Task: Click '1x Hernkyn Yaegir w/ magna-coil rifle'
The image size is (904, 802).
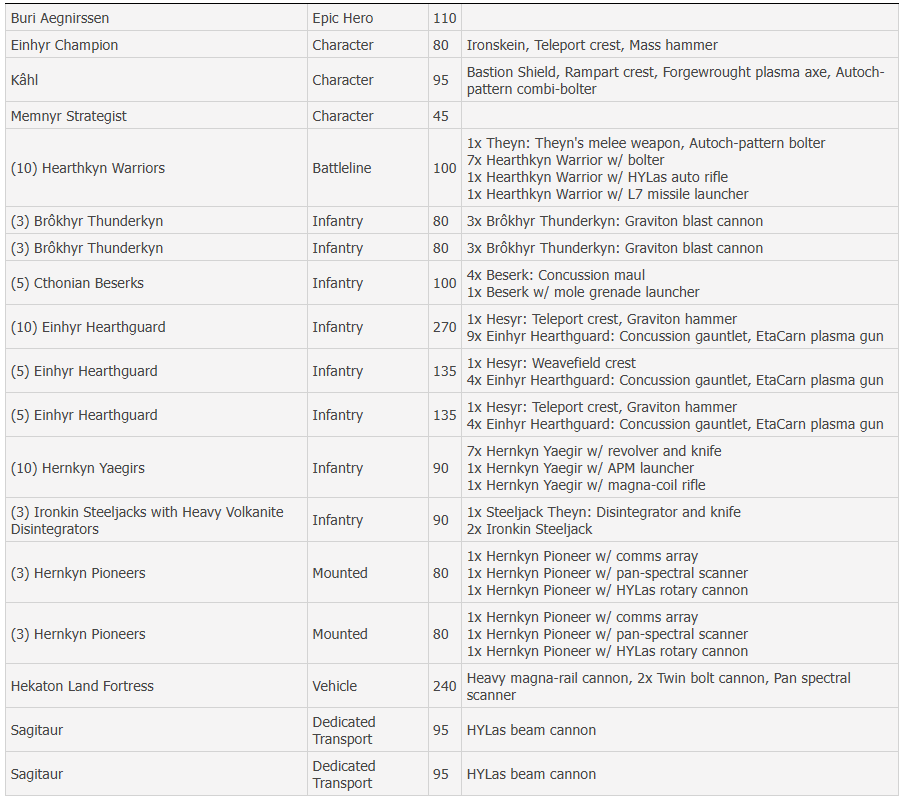Action: click(586, 485)
